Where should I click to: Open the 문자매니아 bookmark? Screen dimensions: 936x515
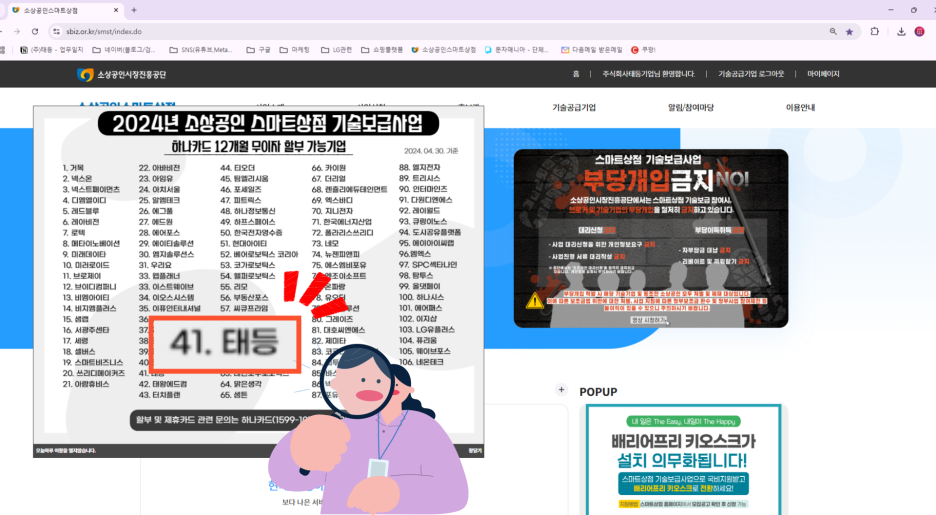point(516,50)
